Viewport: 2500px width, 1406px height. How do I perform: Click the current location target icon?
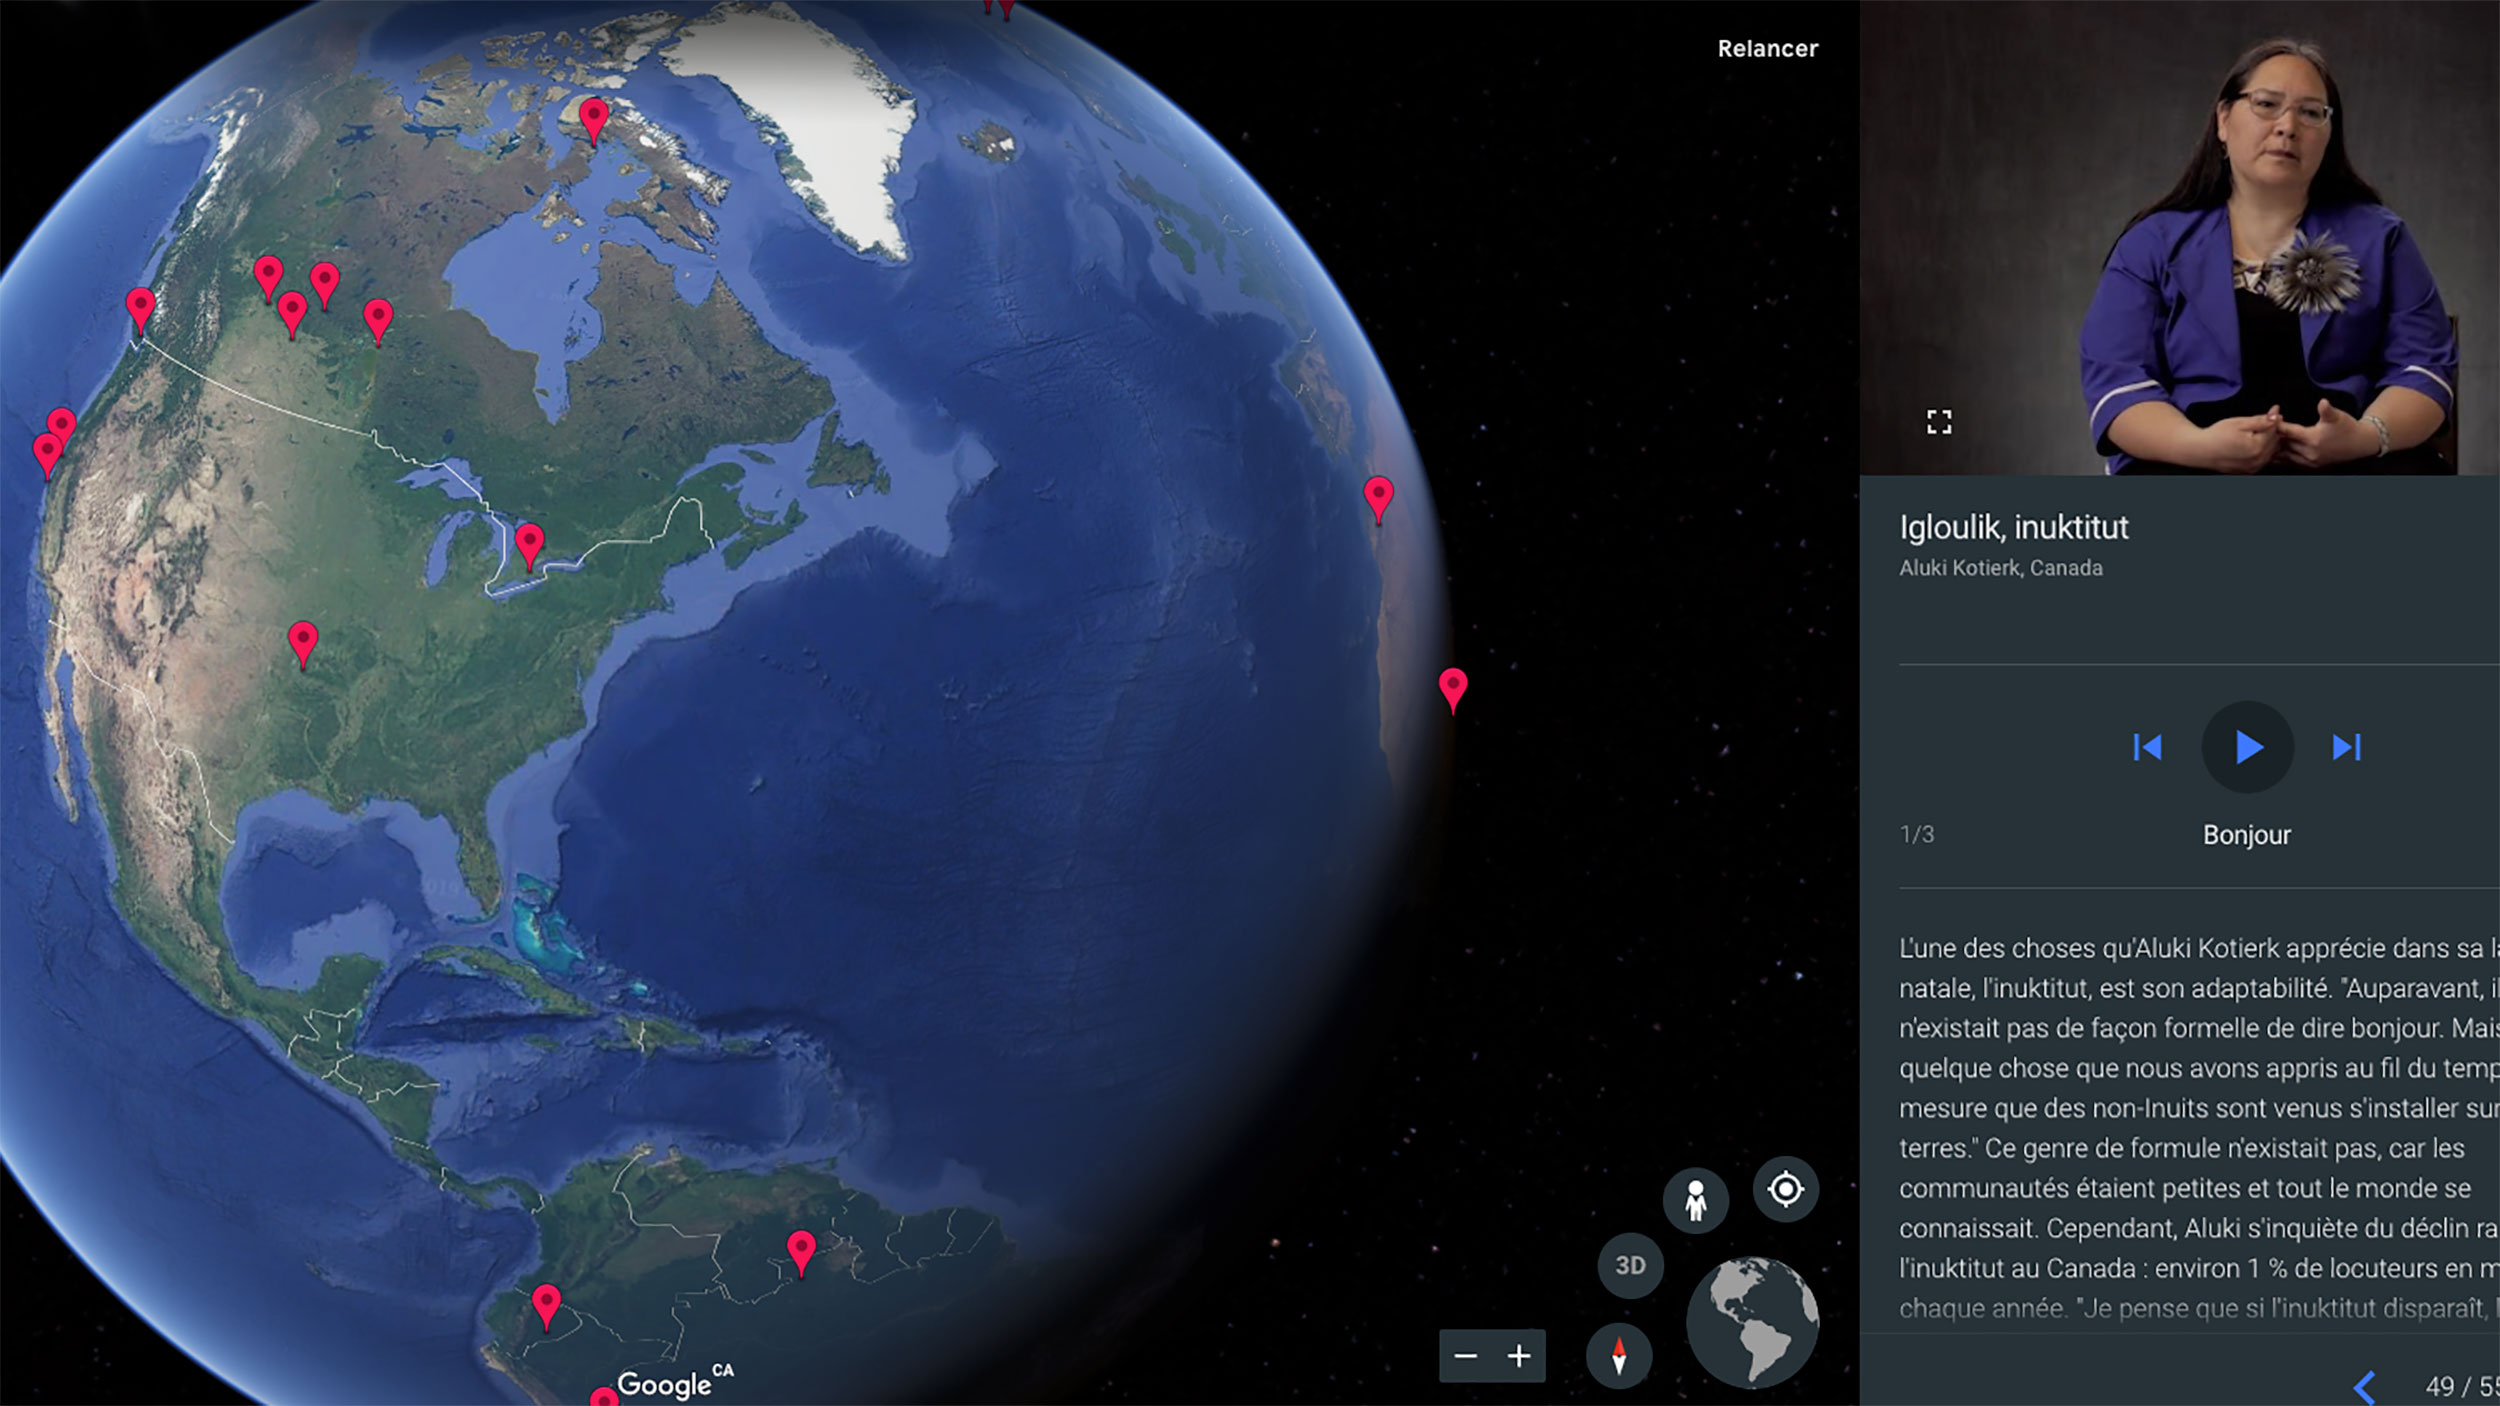(1786, 1188)
